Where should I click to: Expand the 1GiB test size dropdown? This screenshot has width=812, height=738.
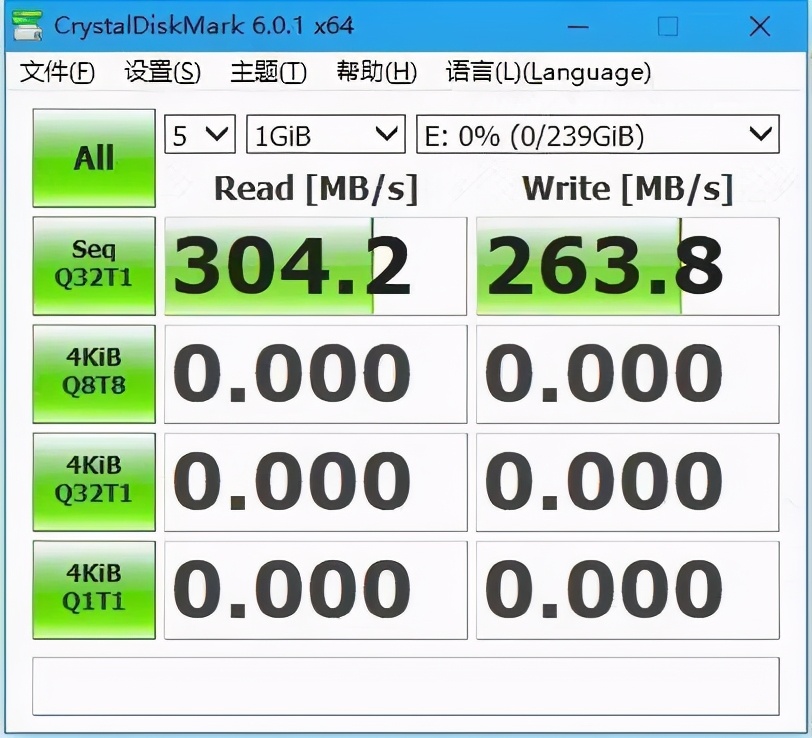[326, 134]
